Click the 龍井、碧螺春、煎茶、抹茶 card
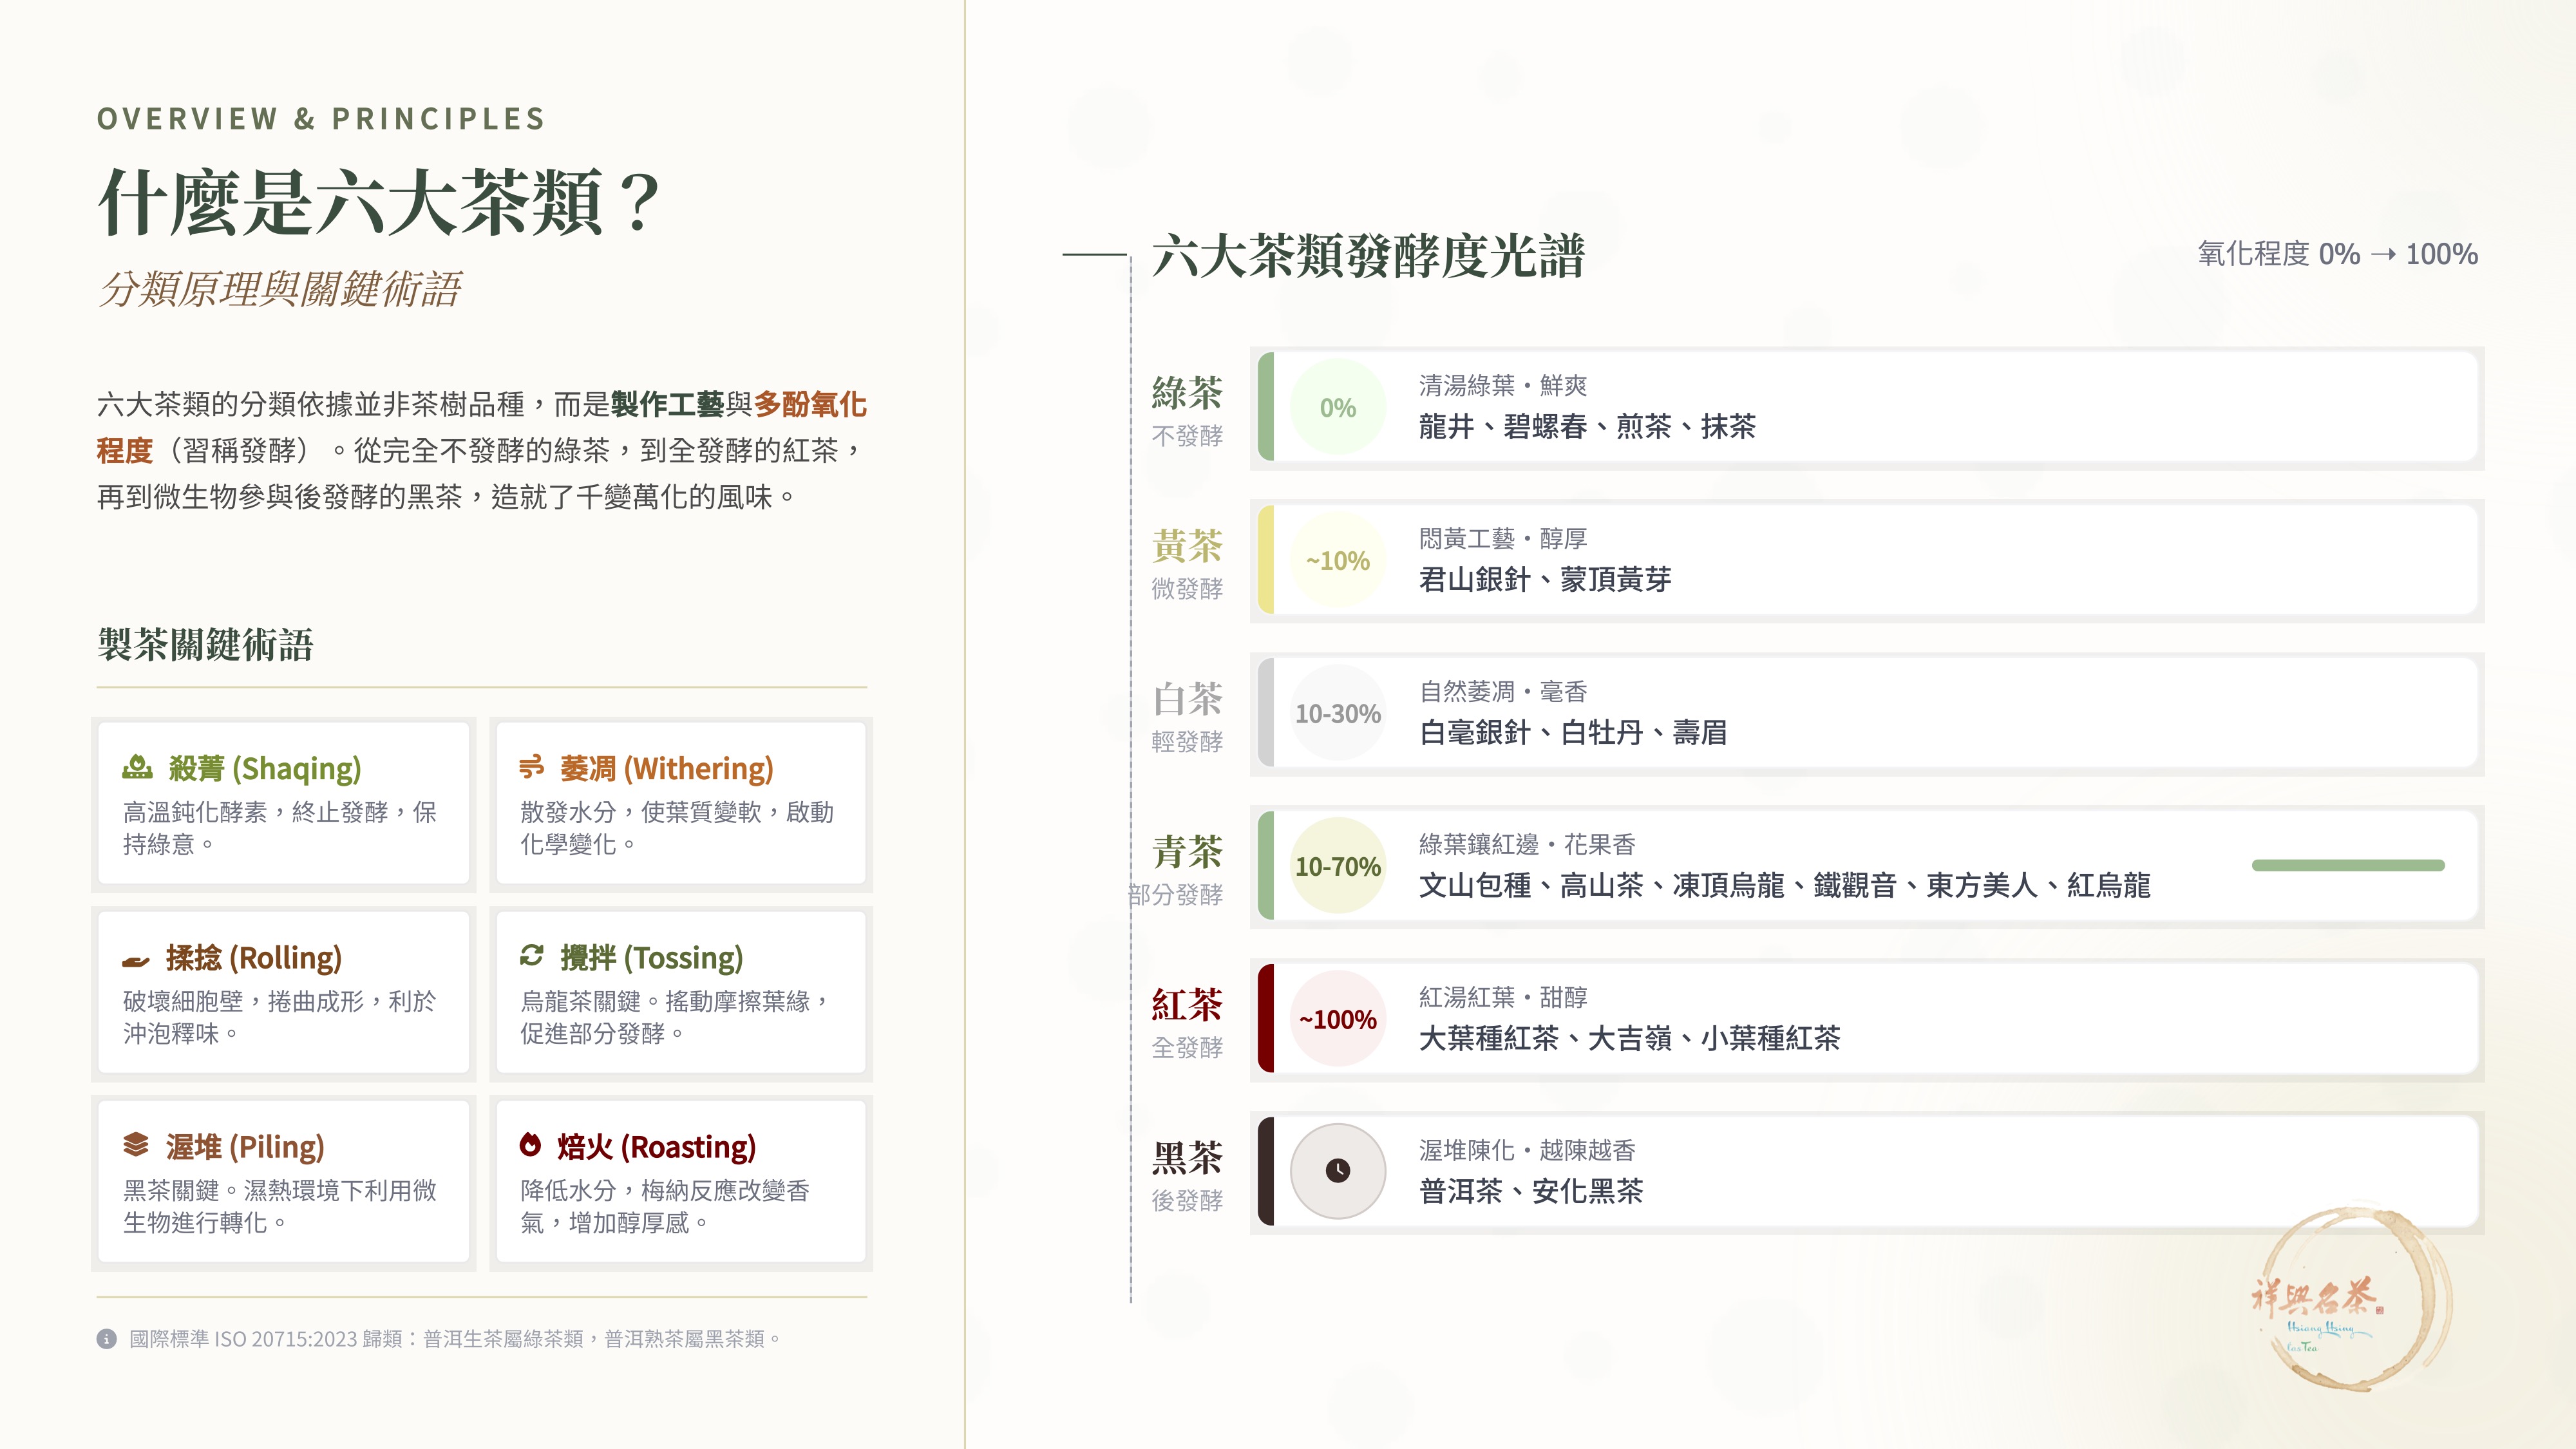2576x1449 pixels. tap(1867, 407)
